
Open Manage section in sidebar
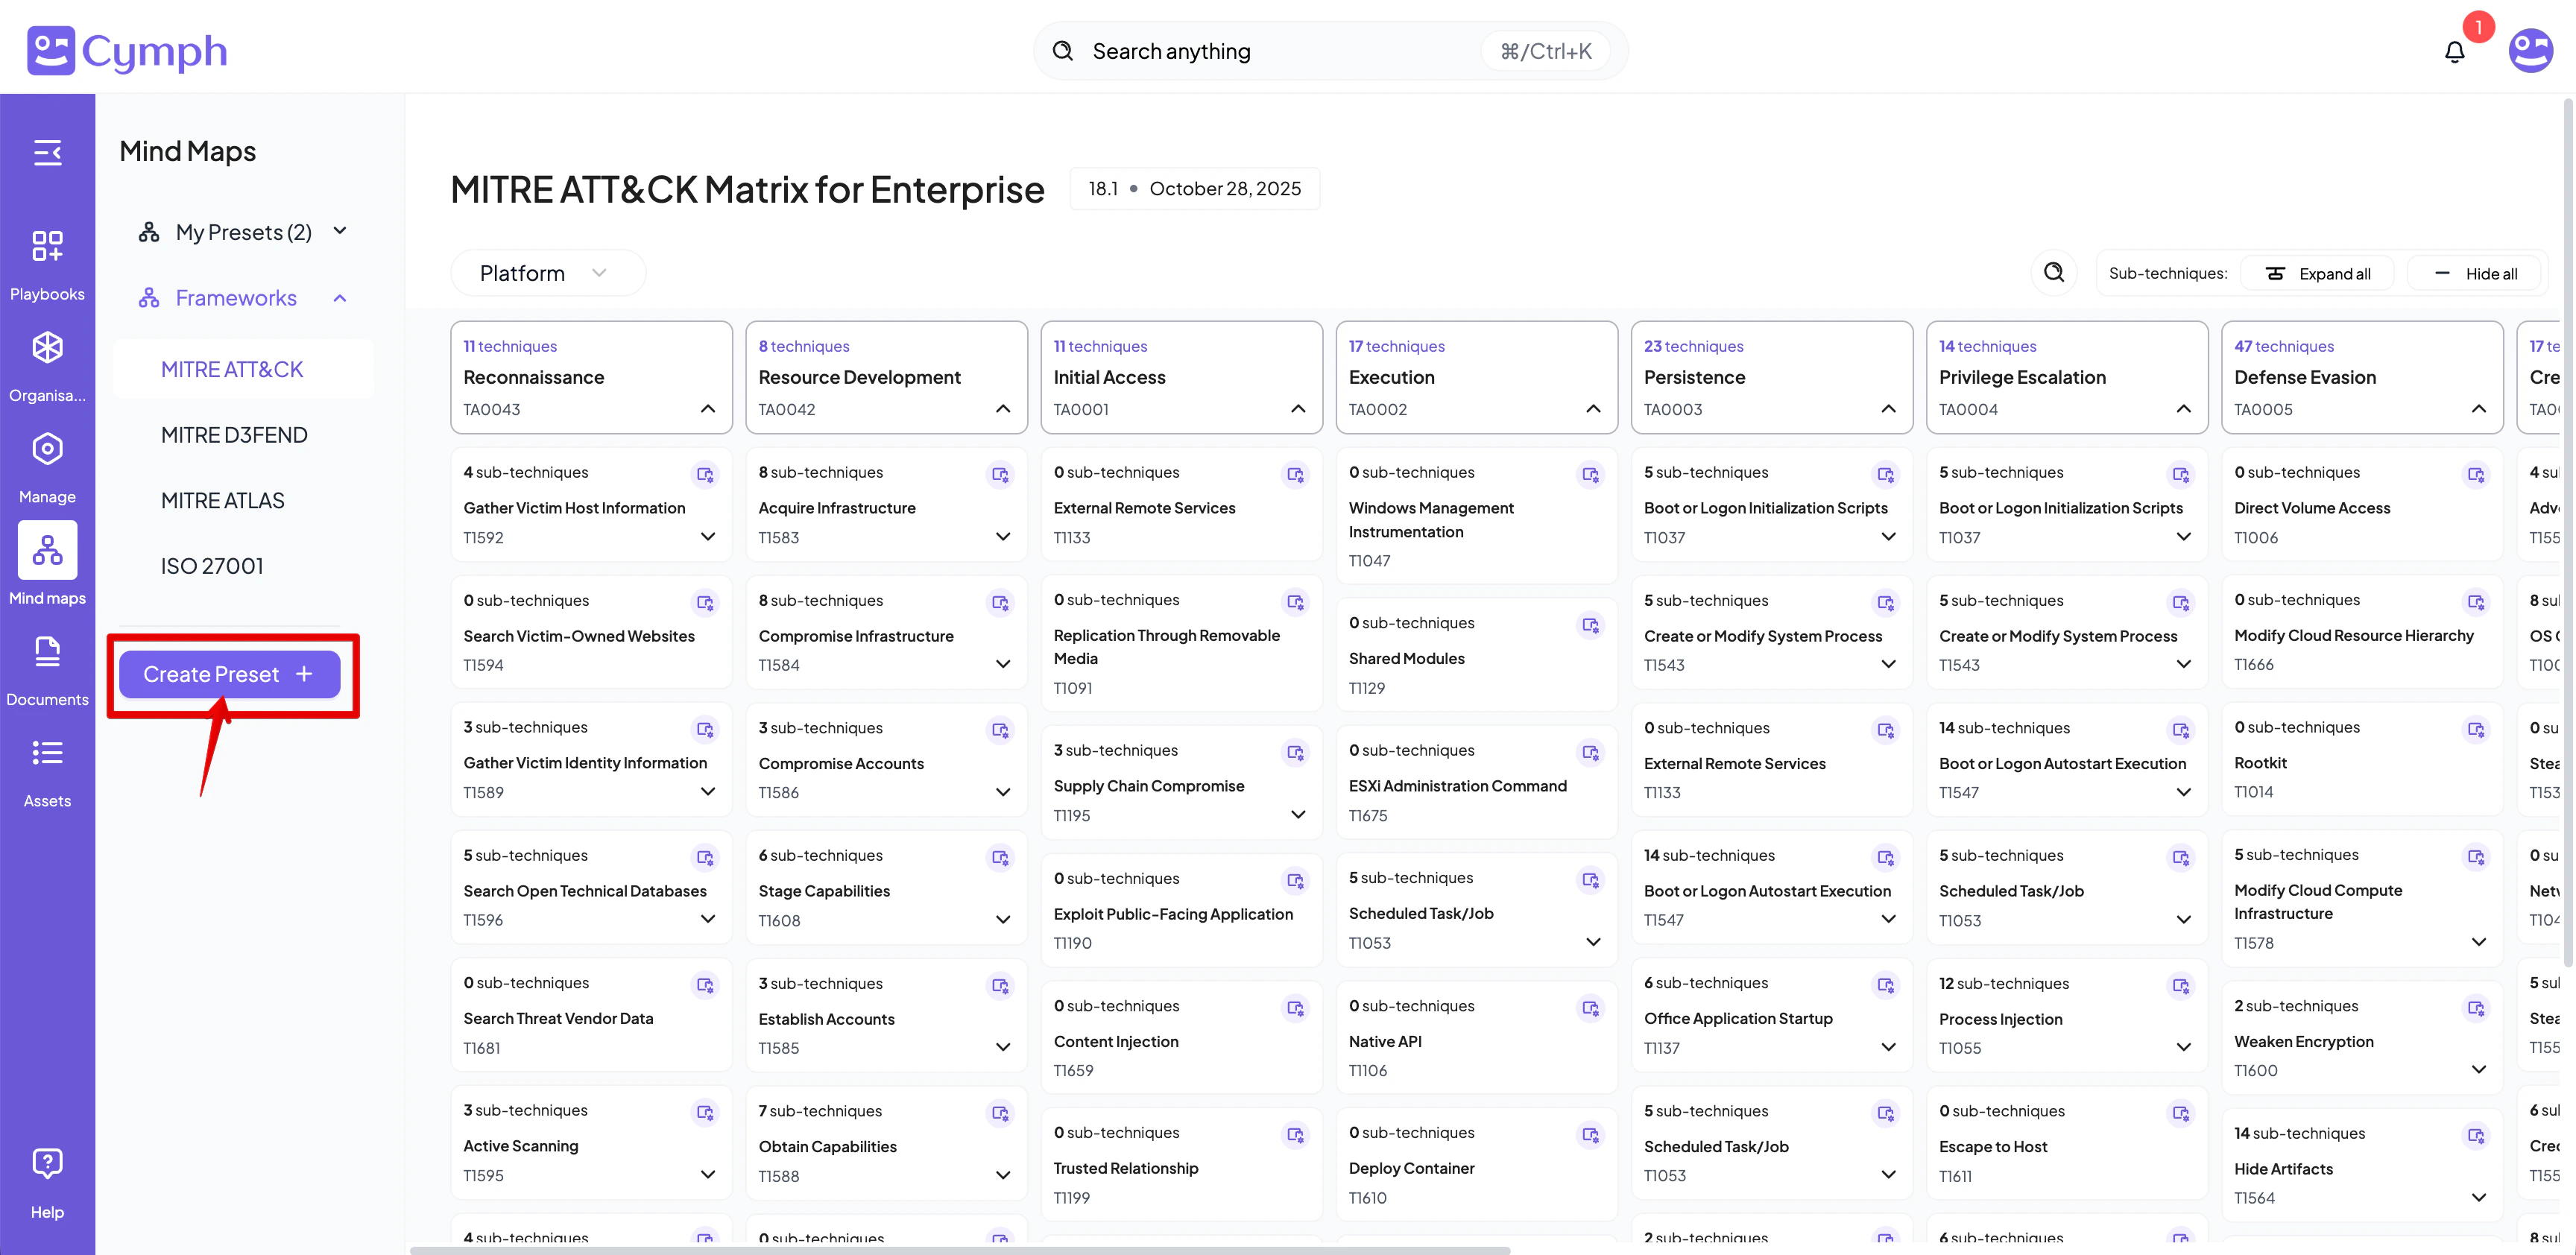pos(47,468)
